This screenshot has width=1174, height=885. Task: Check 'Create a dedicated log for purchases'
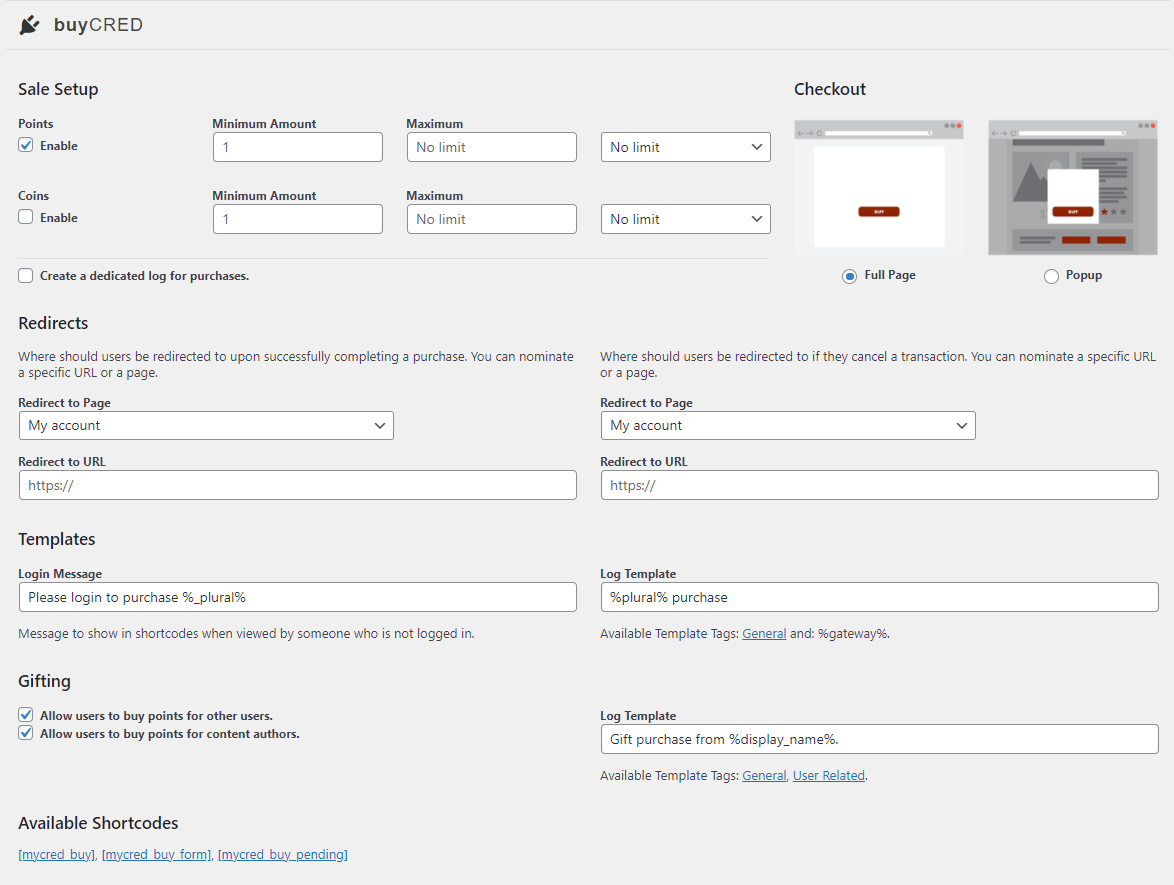(25, 275)
